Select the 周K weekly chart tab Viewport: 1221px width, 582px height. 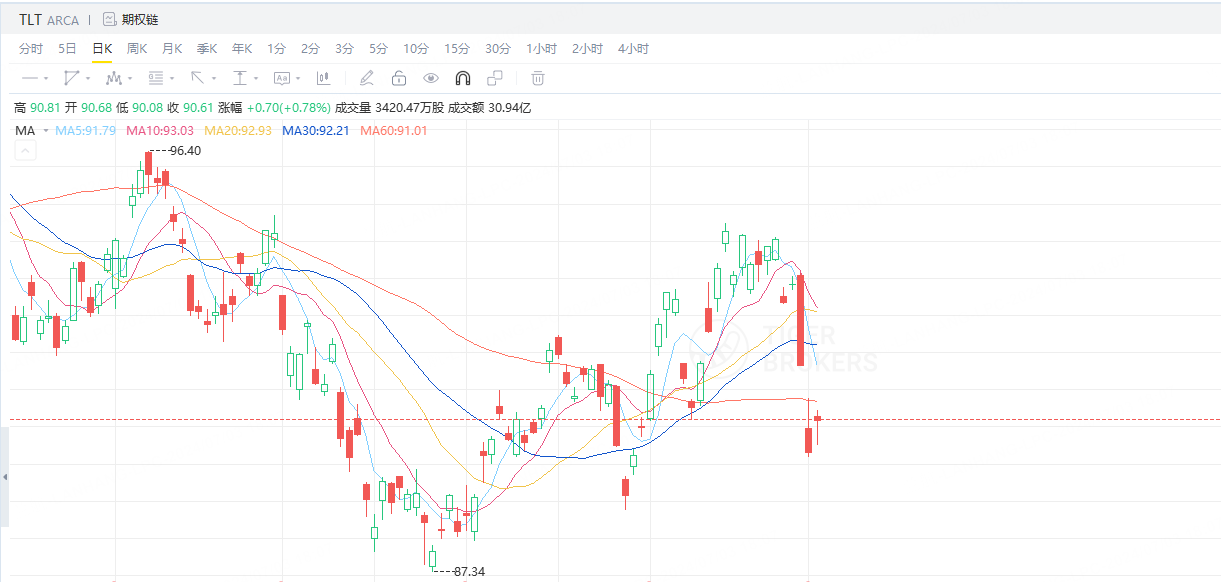pos(137,49)
